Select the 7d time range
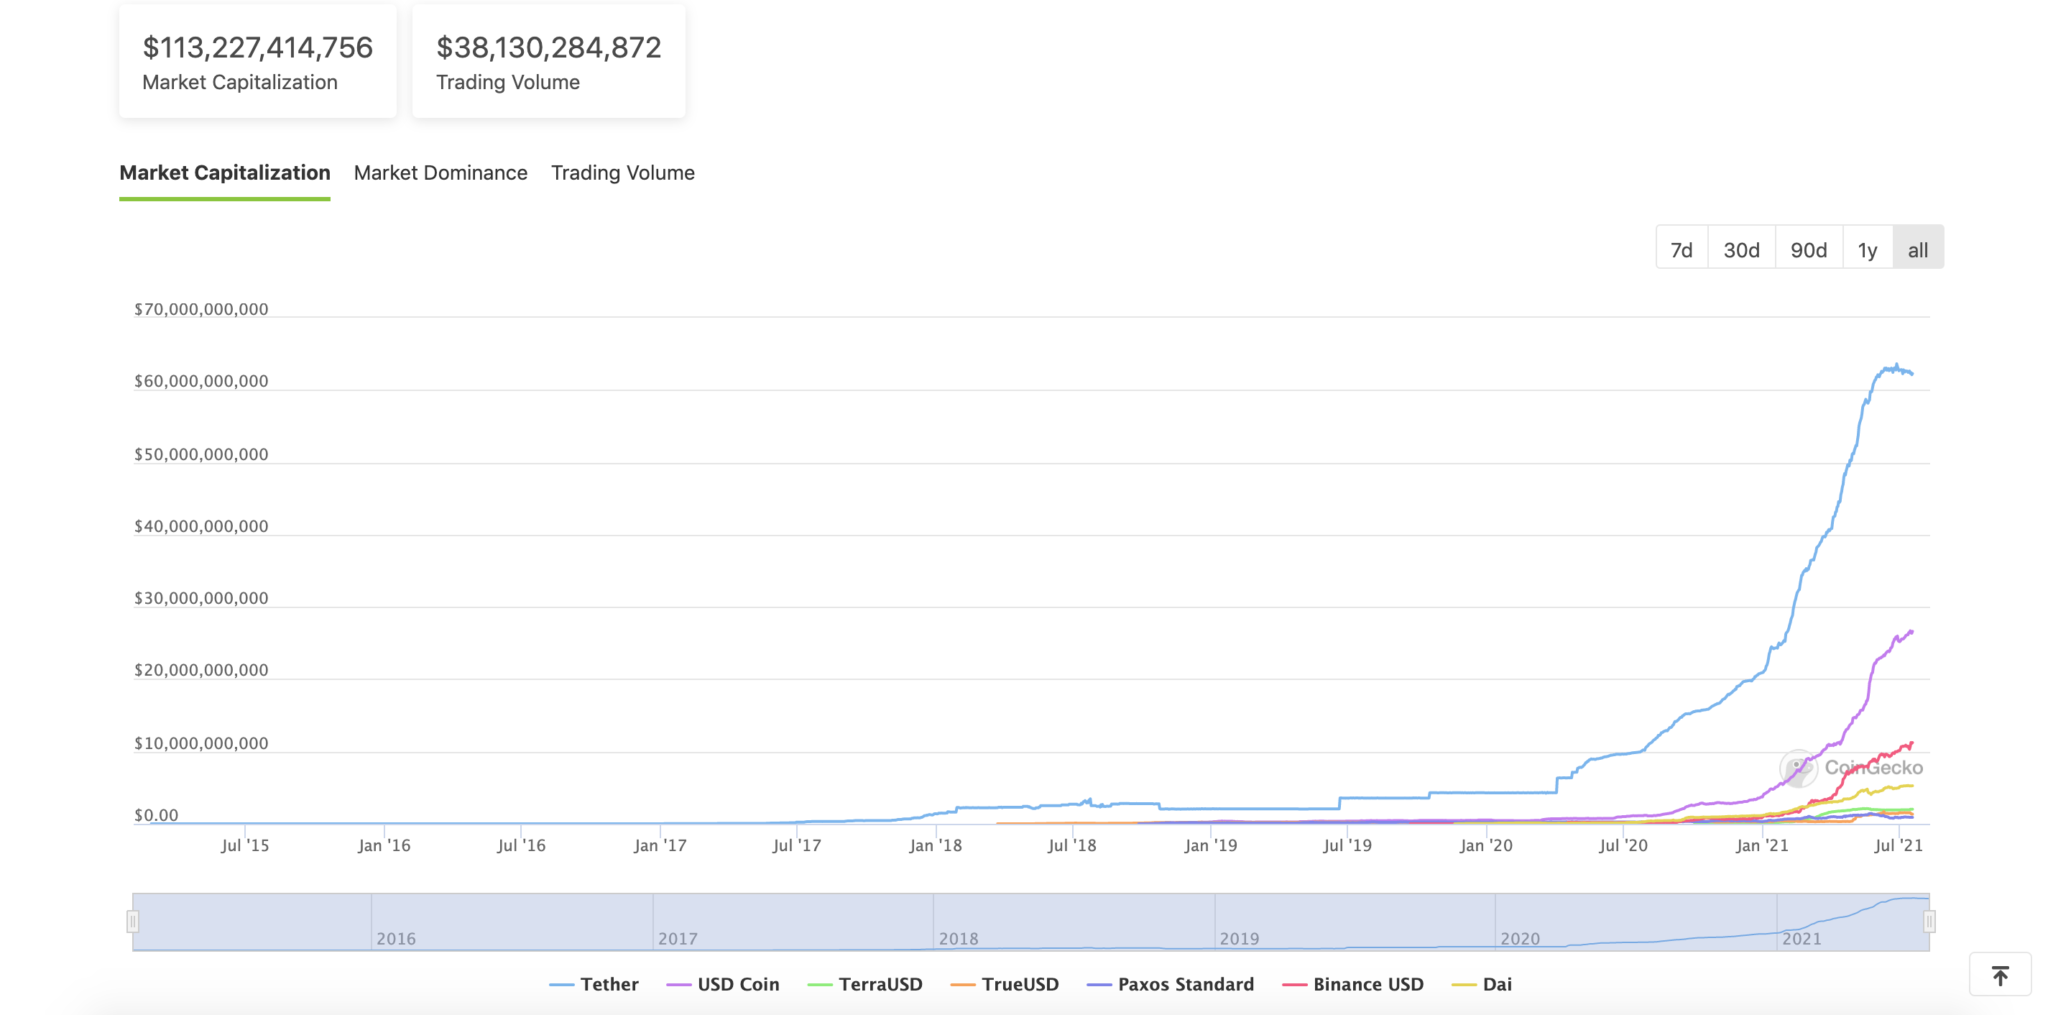 click(x=1681, y=248)
